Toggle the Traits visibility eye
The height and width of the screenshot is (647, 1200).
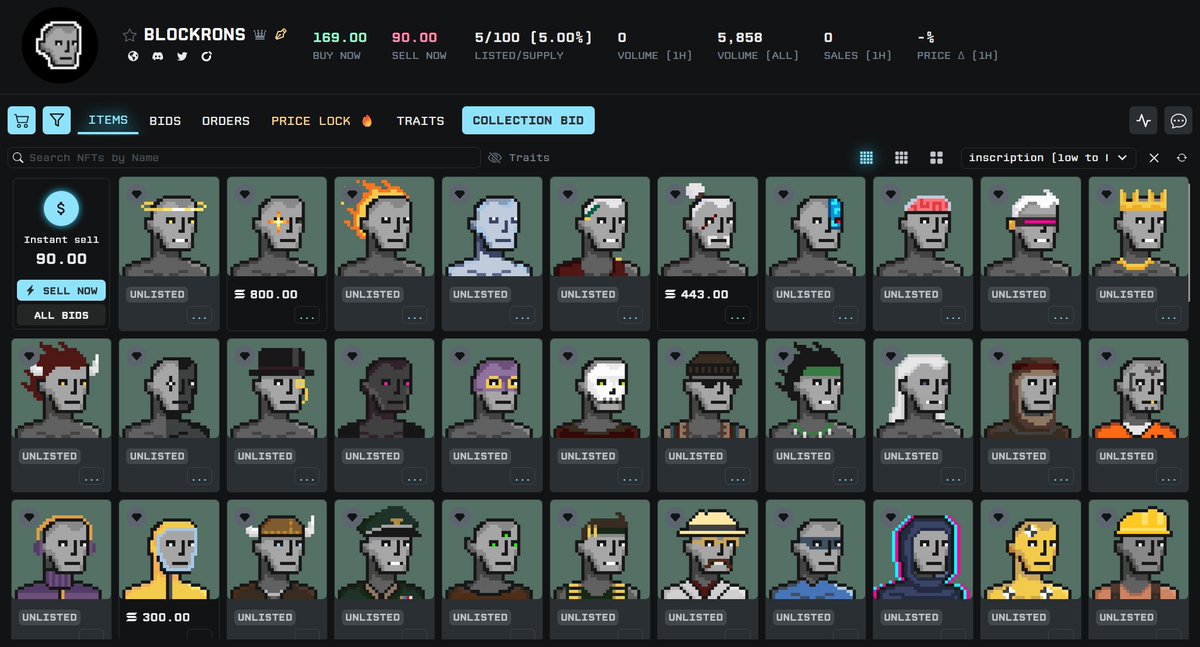(494, 158)
